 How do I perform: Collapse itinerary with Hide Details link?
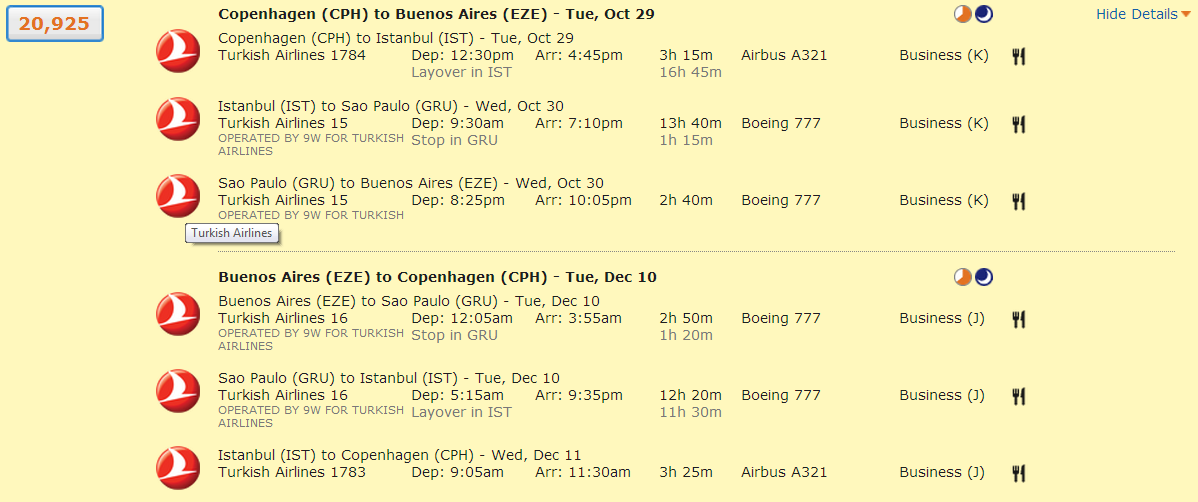point(1136,14)
